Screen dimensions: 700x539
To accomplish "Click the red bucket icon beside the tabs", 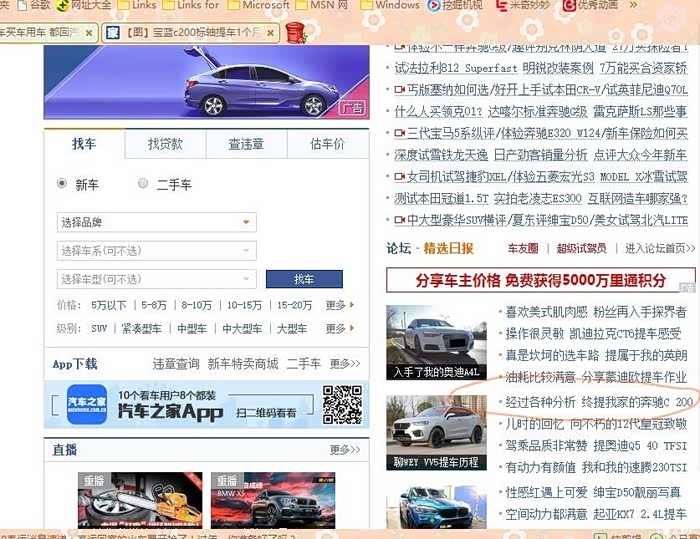I will click(x=295, y=32).
